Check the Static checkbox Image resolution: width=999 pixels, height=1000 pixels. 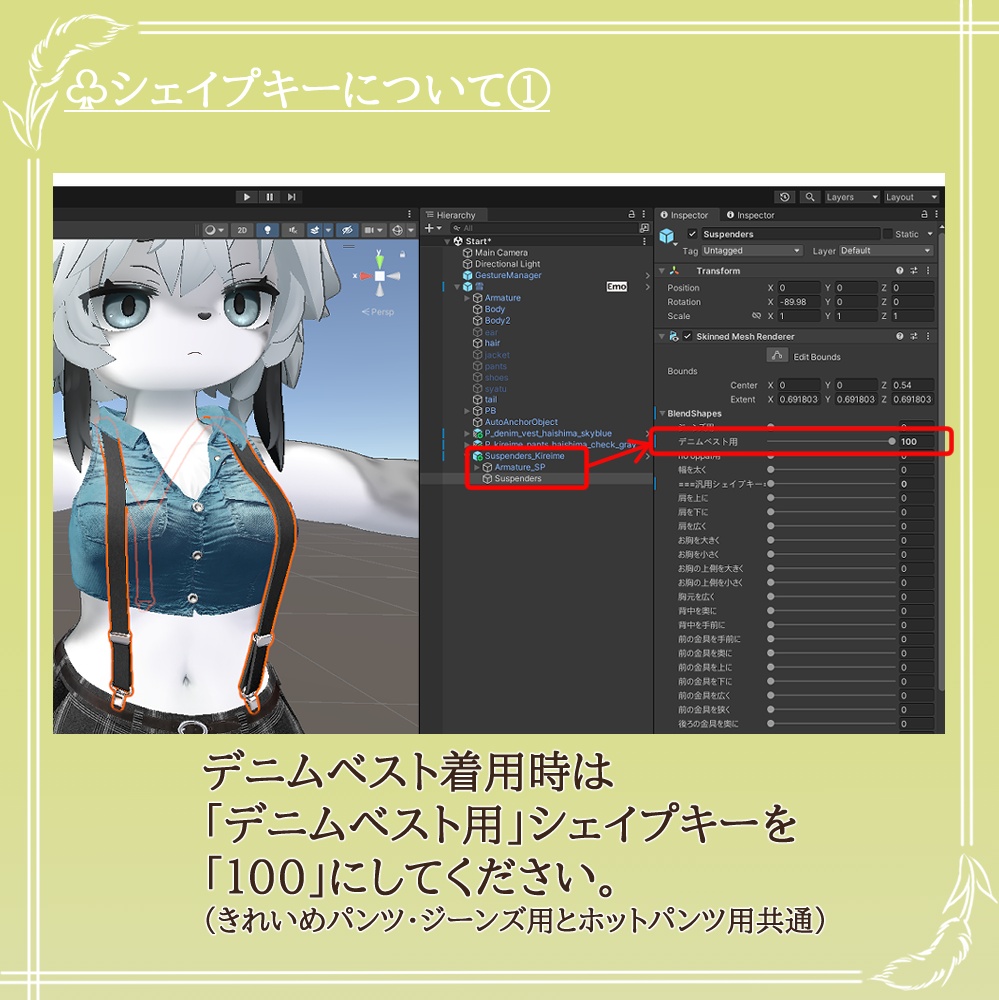(887, 234)
